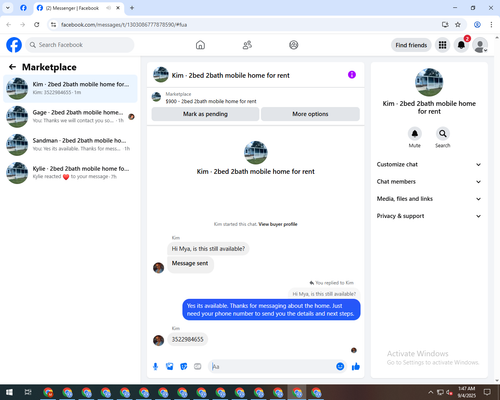
Task: Click the chat header house avatar
Action: click(161, 75)
